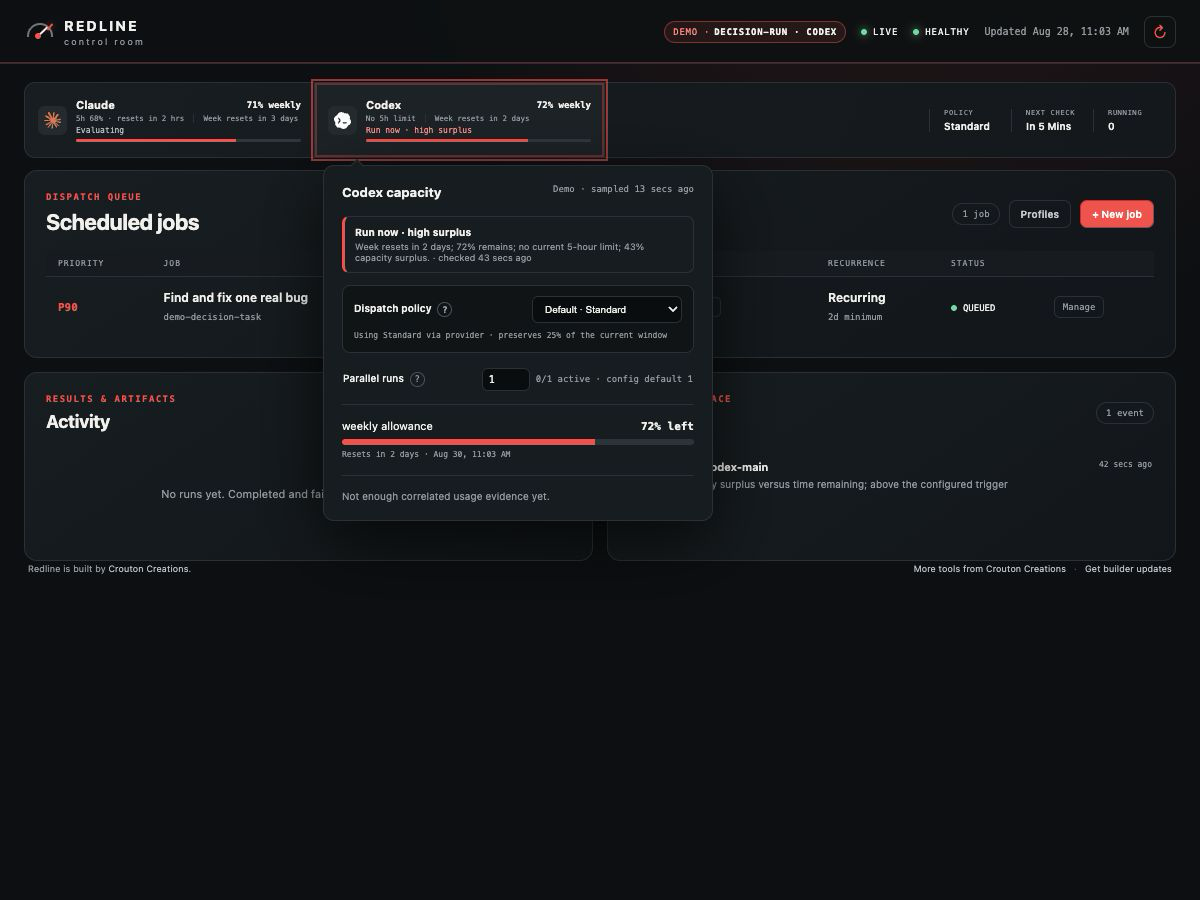Viewport: 1200px width, 900px height.
Task: Click the RUNNING count value 0
Action: click(x=1111, y=126)
